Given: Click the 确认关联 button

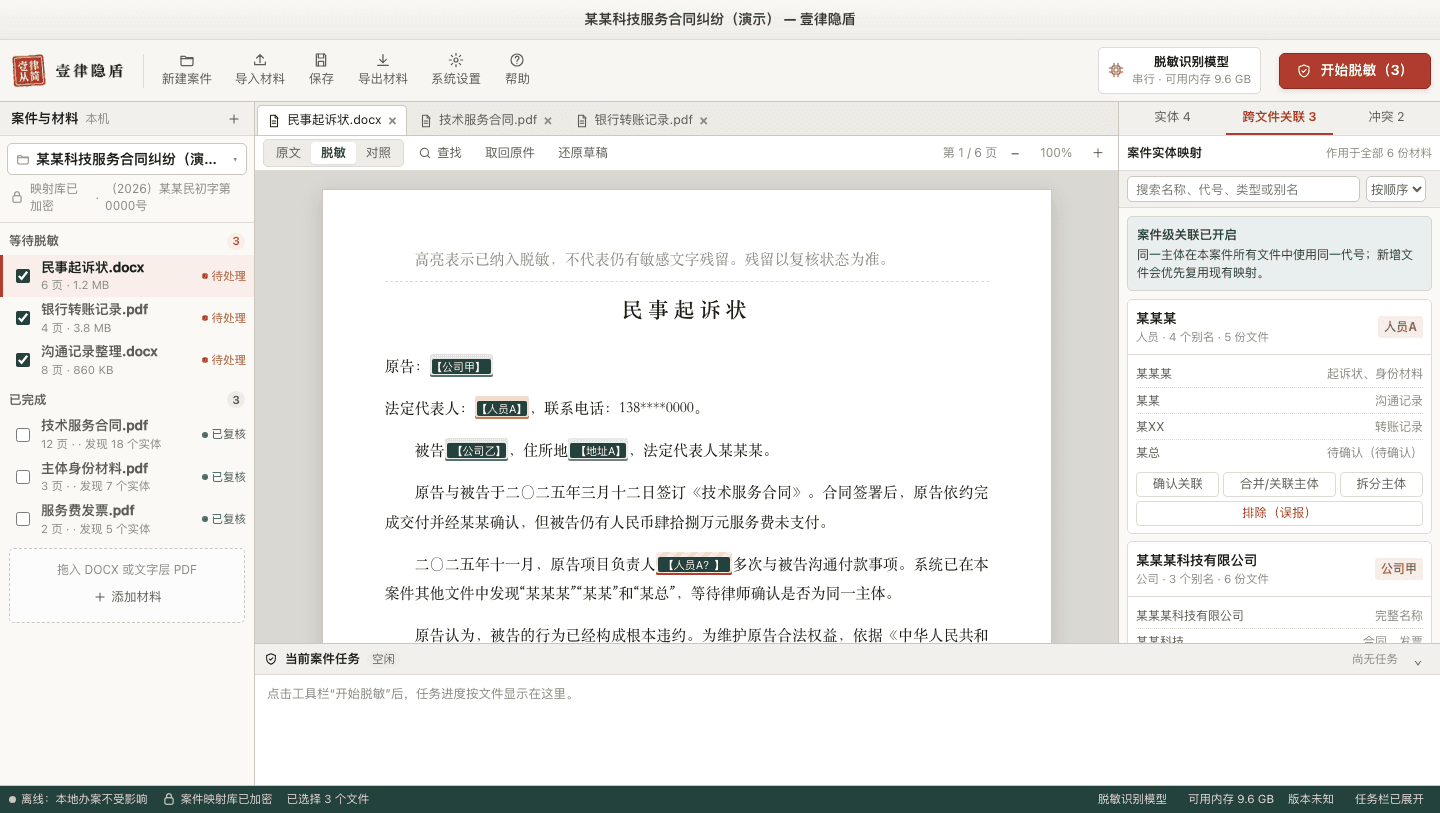Looking at the screenshot, I should pyautogui.click(x=1177, y=484).
